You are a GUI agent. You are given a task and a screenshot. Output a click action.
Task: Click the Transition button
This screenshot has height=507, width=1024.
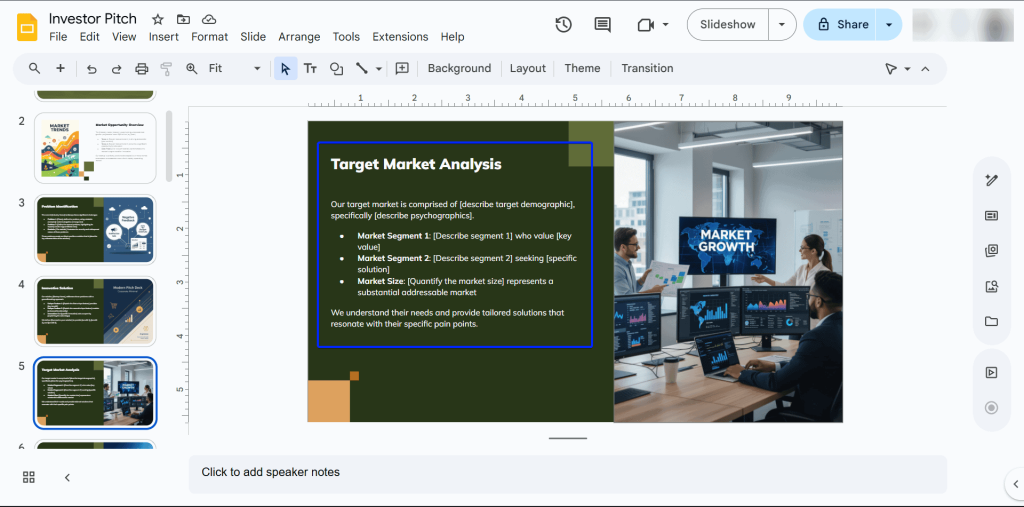tap(647, 69)
